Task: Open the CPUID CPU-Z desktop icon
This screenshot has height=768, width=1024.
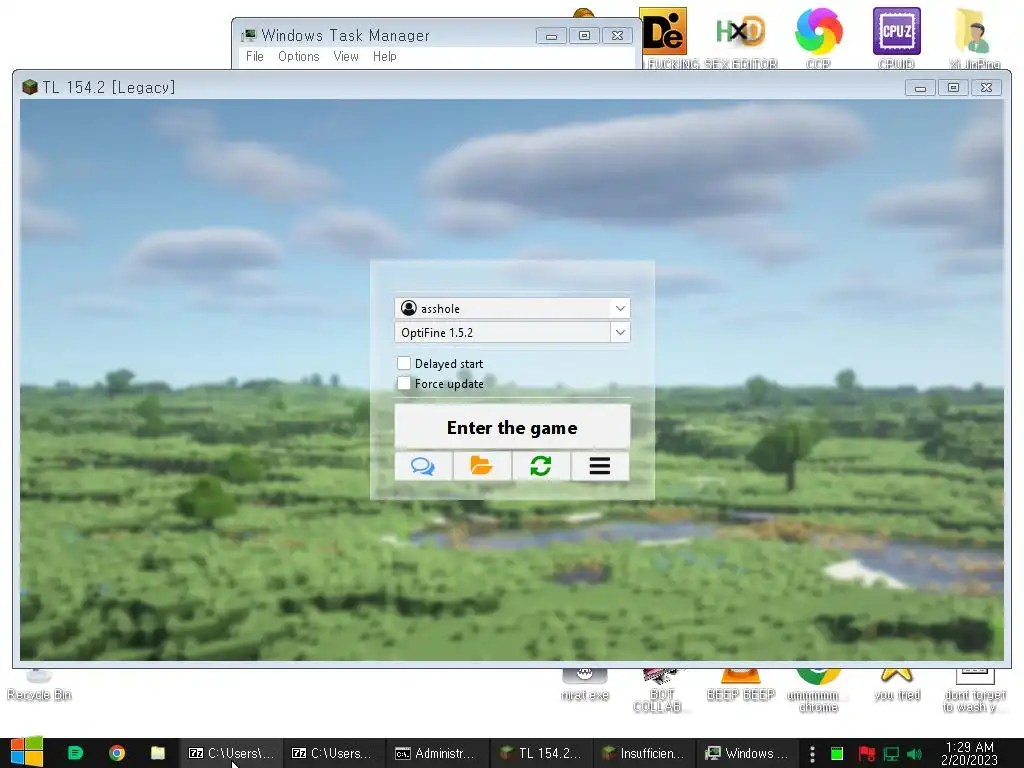Action: click(x=896, y=38)
